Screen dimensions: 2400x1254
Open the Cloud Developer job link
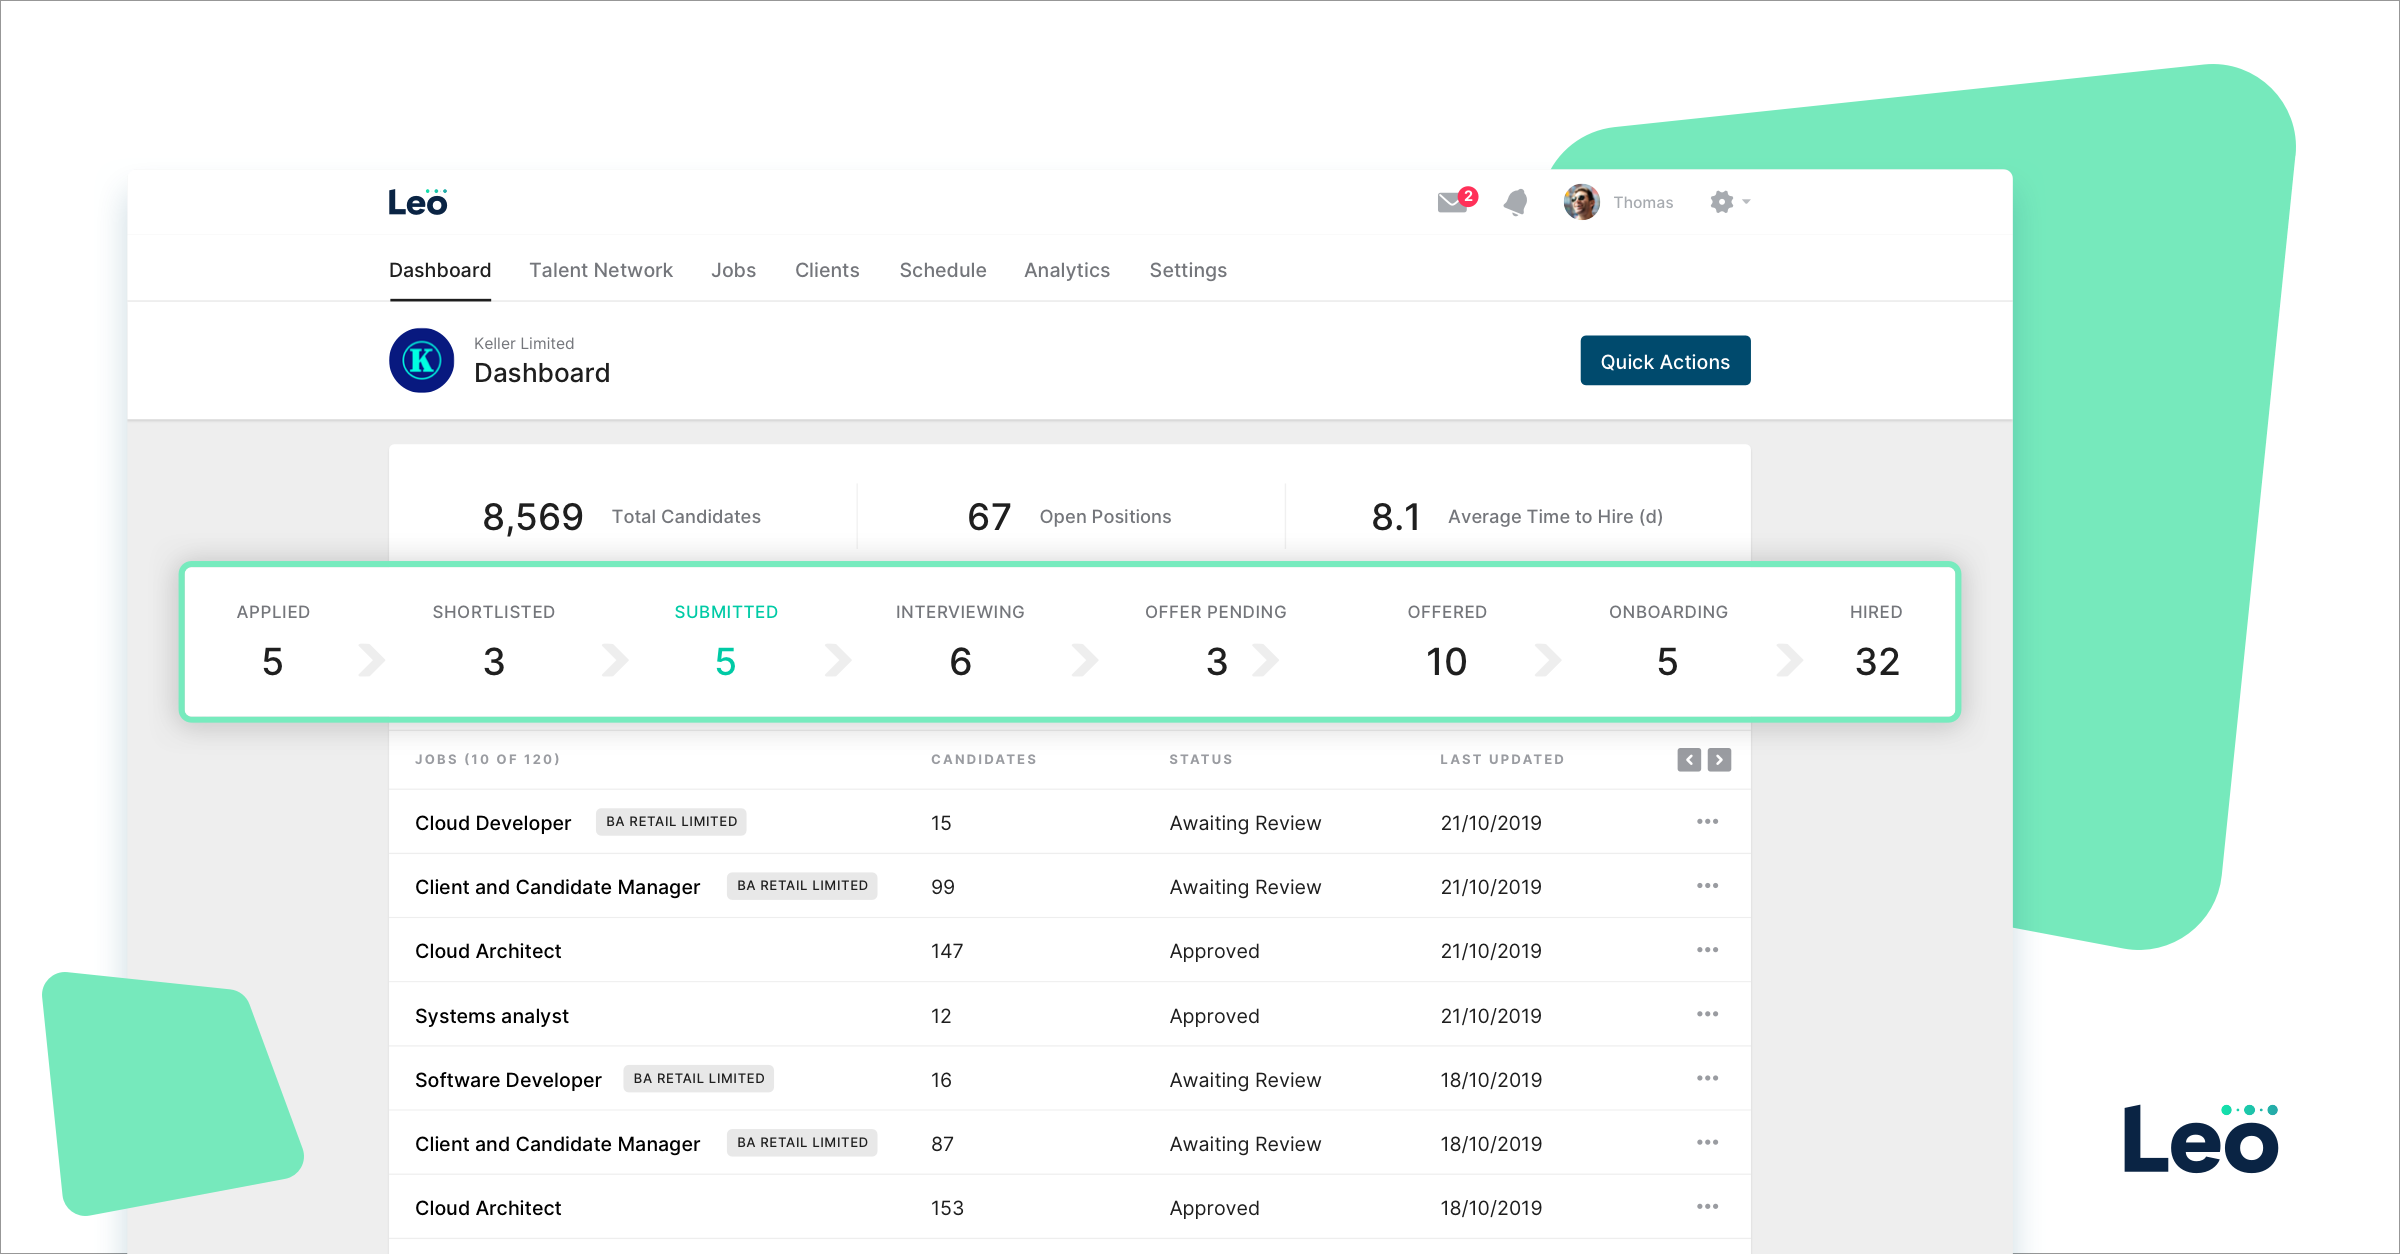(x=493, y=823)
